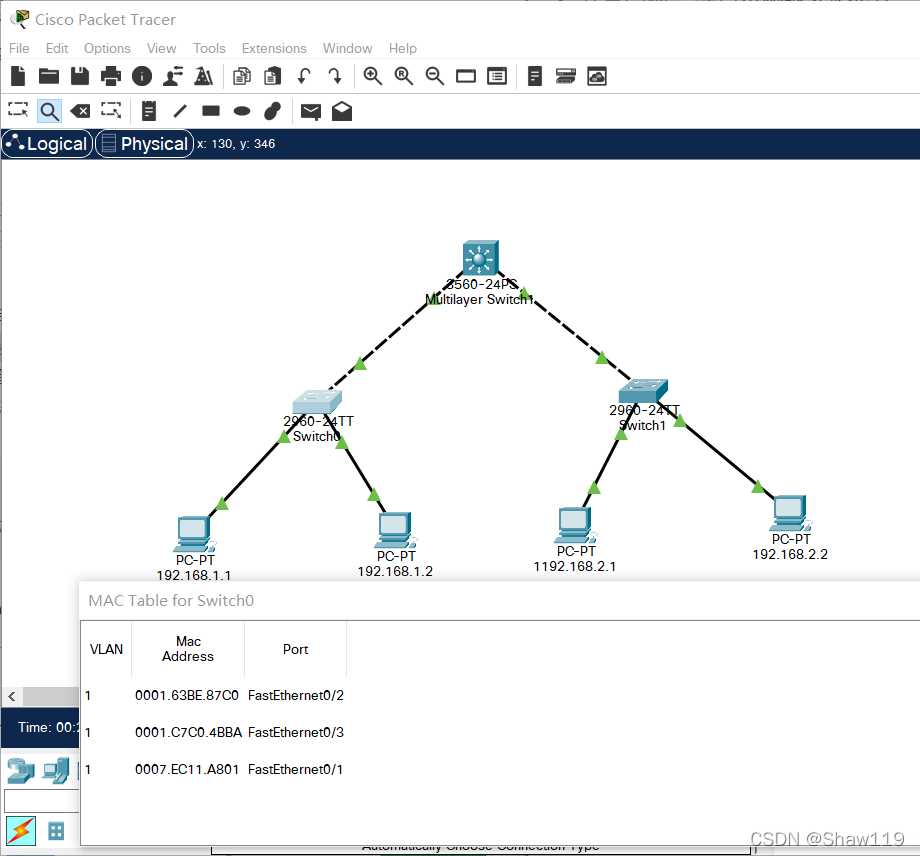Select the Draw Line tool
This screenshot has height=856, width=920.
tap(180, 111)
